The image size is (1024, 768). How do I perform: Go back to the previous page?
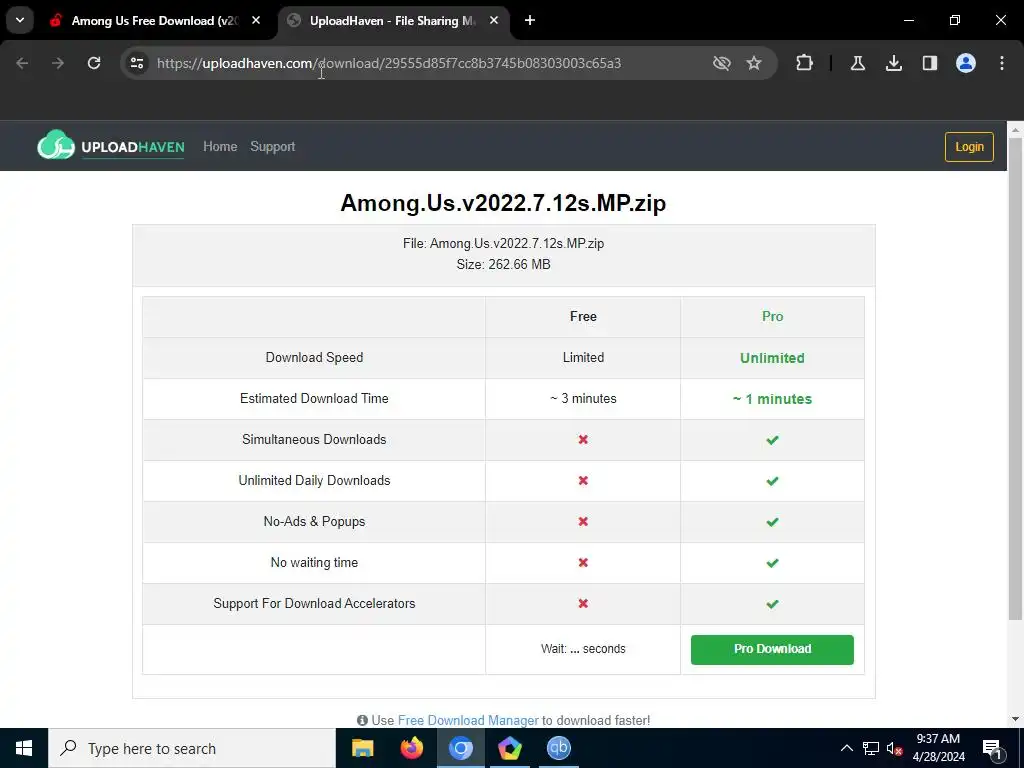point(22,63)
